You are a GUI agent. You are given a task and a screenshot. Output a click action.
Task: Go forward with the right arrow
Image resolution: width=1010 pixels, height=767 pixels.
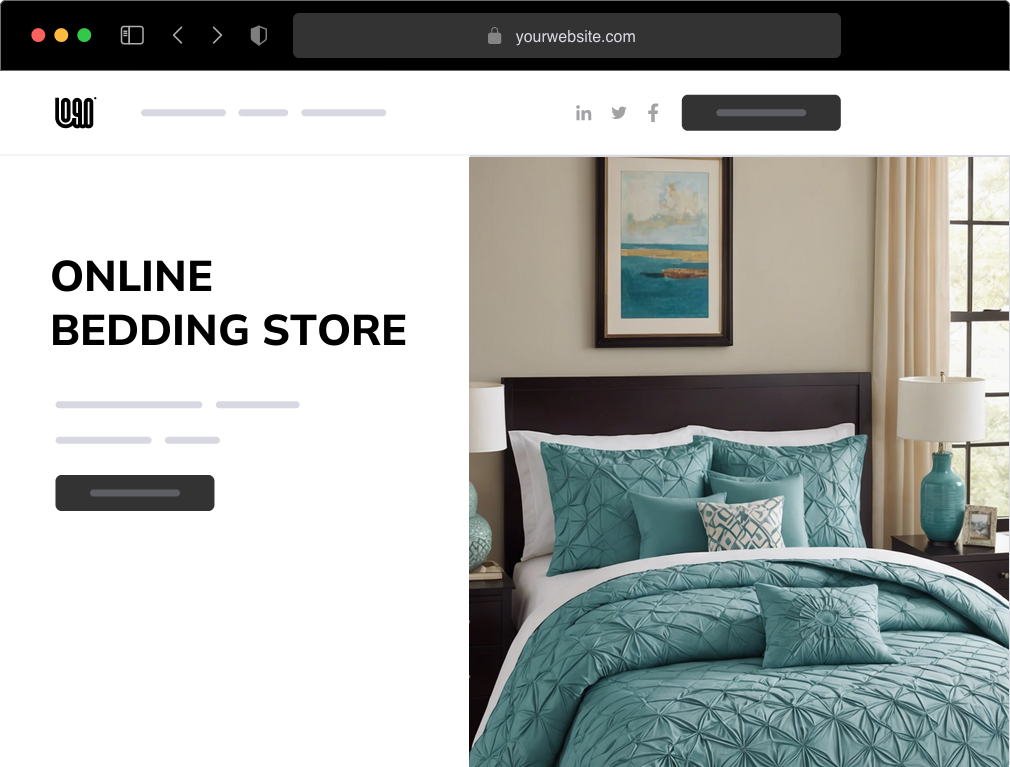[x=217, y=35]
